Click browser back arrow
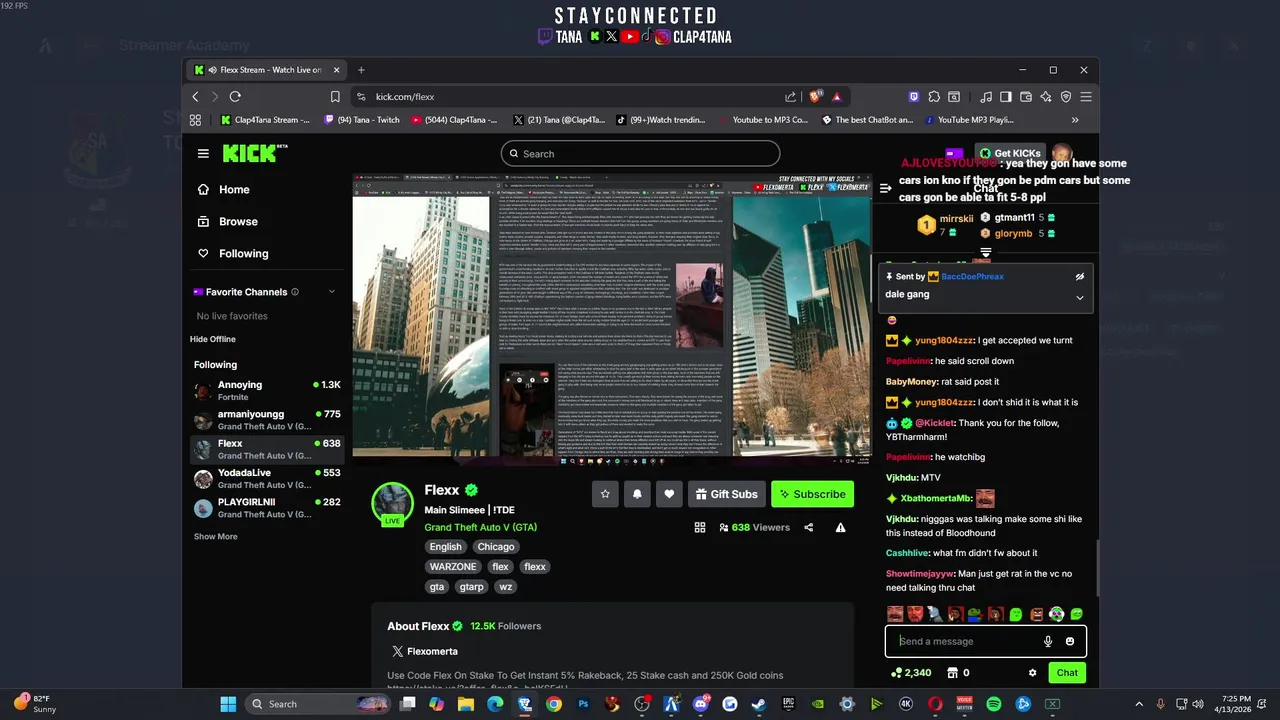 (x=195, y=97)
